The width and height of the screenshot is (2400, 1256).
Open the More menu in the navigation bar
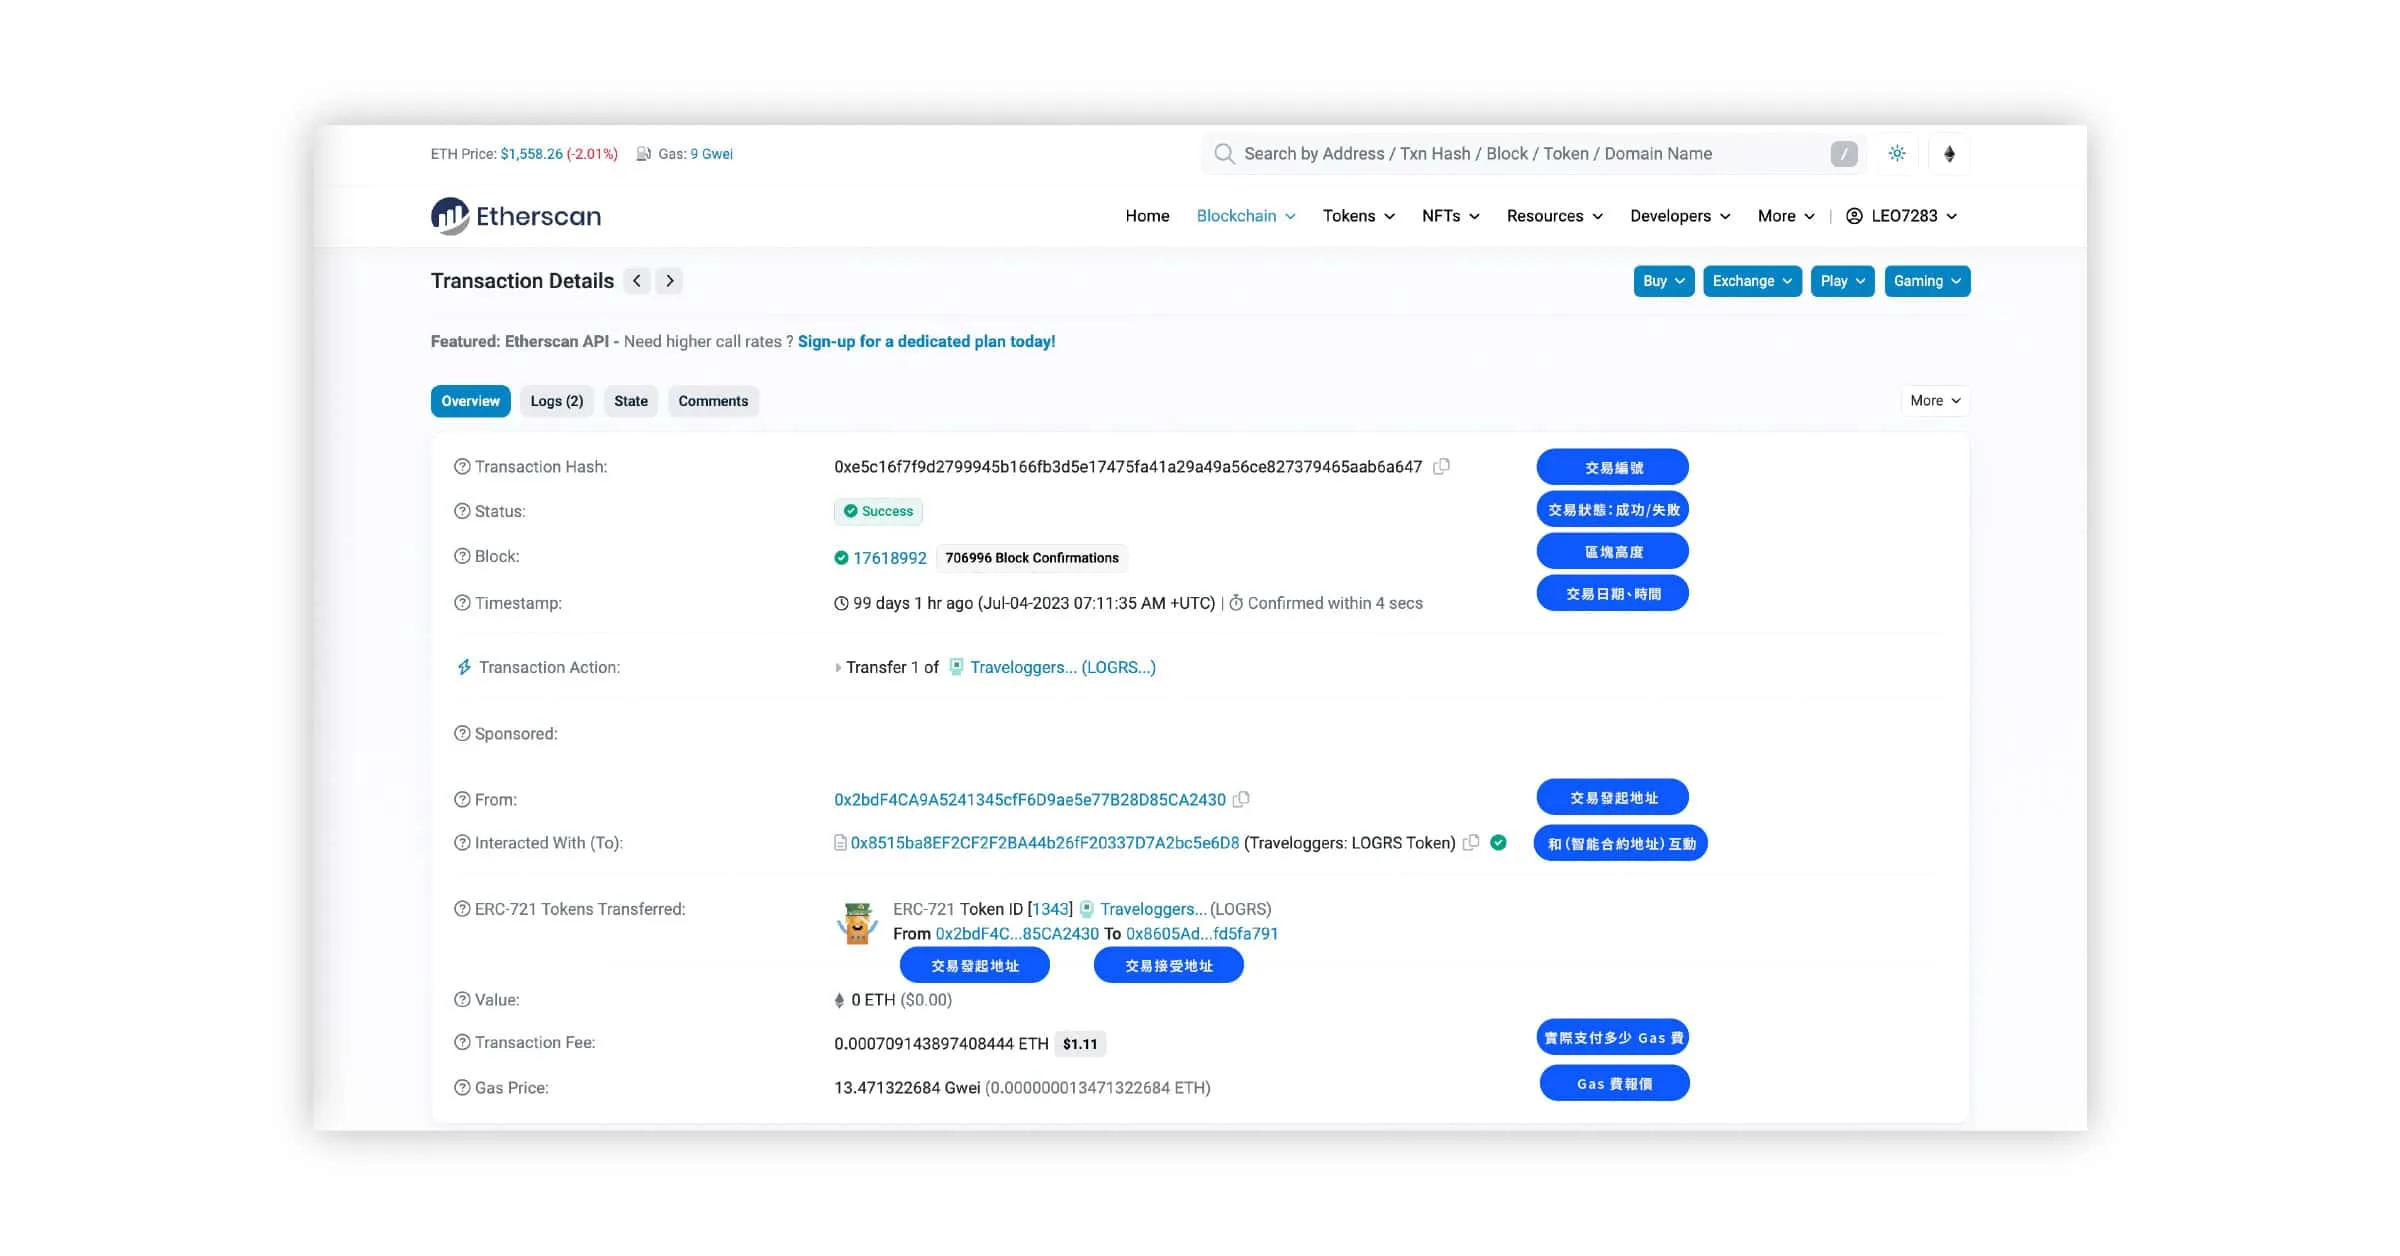pos(1786,216)
